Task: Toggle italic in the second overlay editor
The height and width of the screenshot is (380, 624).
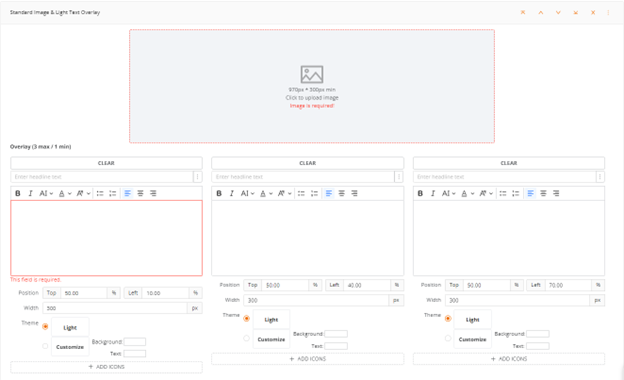Action: point(232,193)
